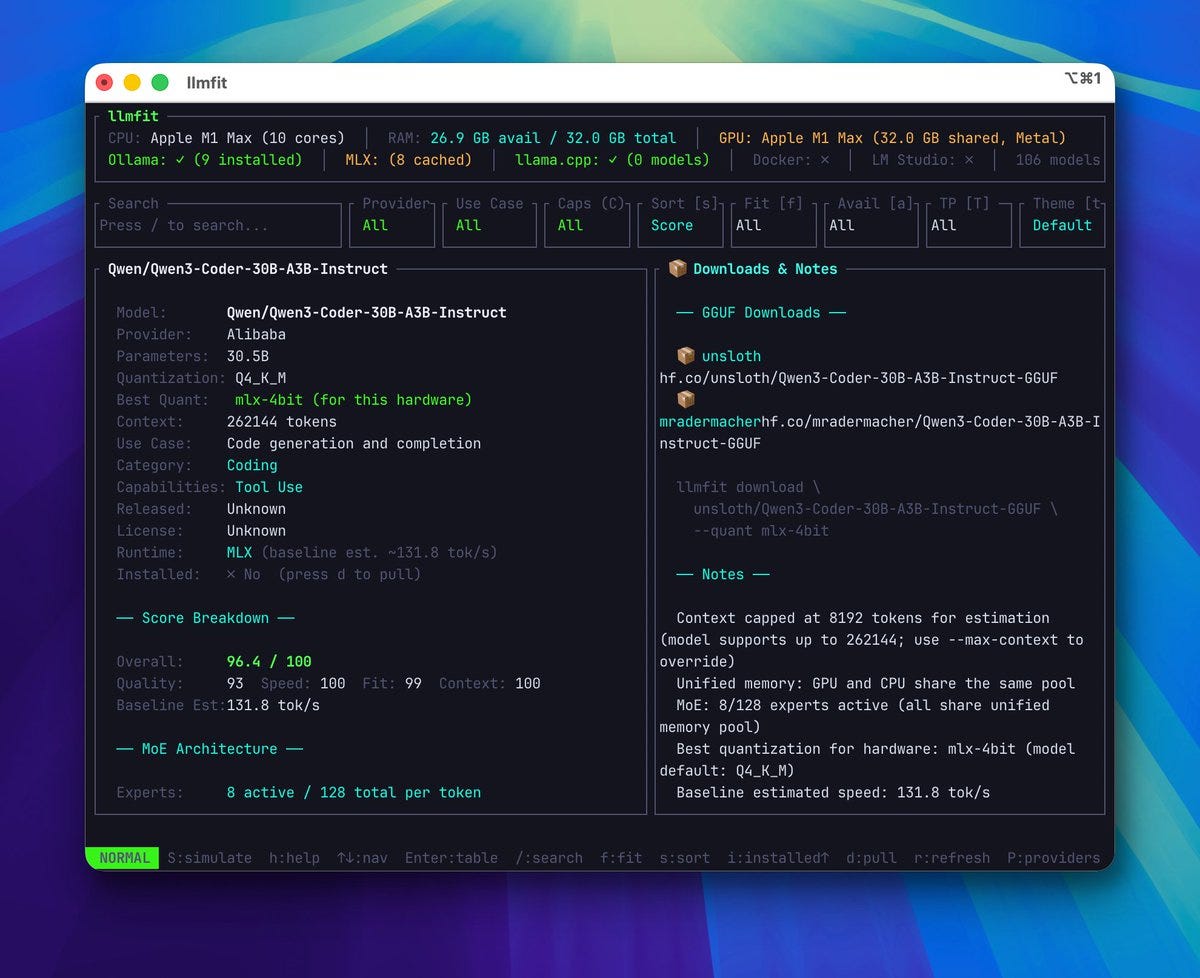Click the Parameters value 30.5B
Screen dimensions: 1200x978
click(247, 356)
